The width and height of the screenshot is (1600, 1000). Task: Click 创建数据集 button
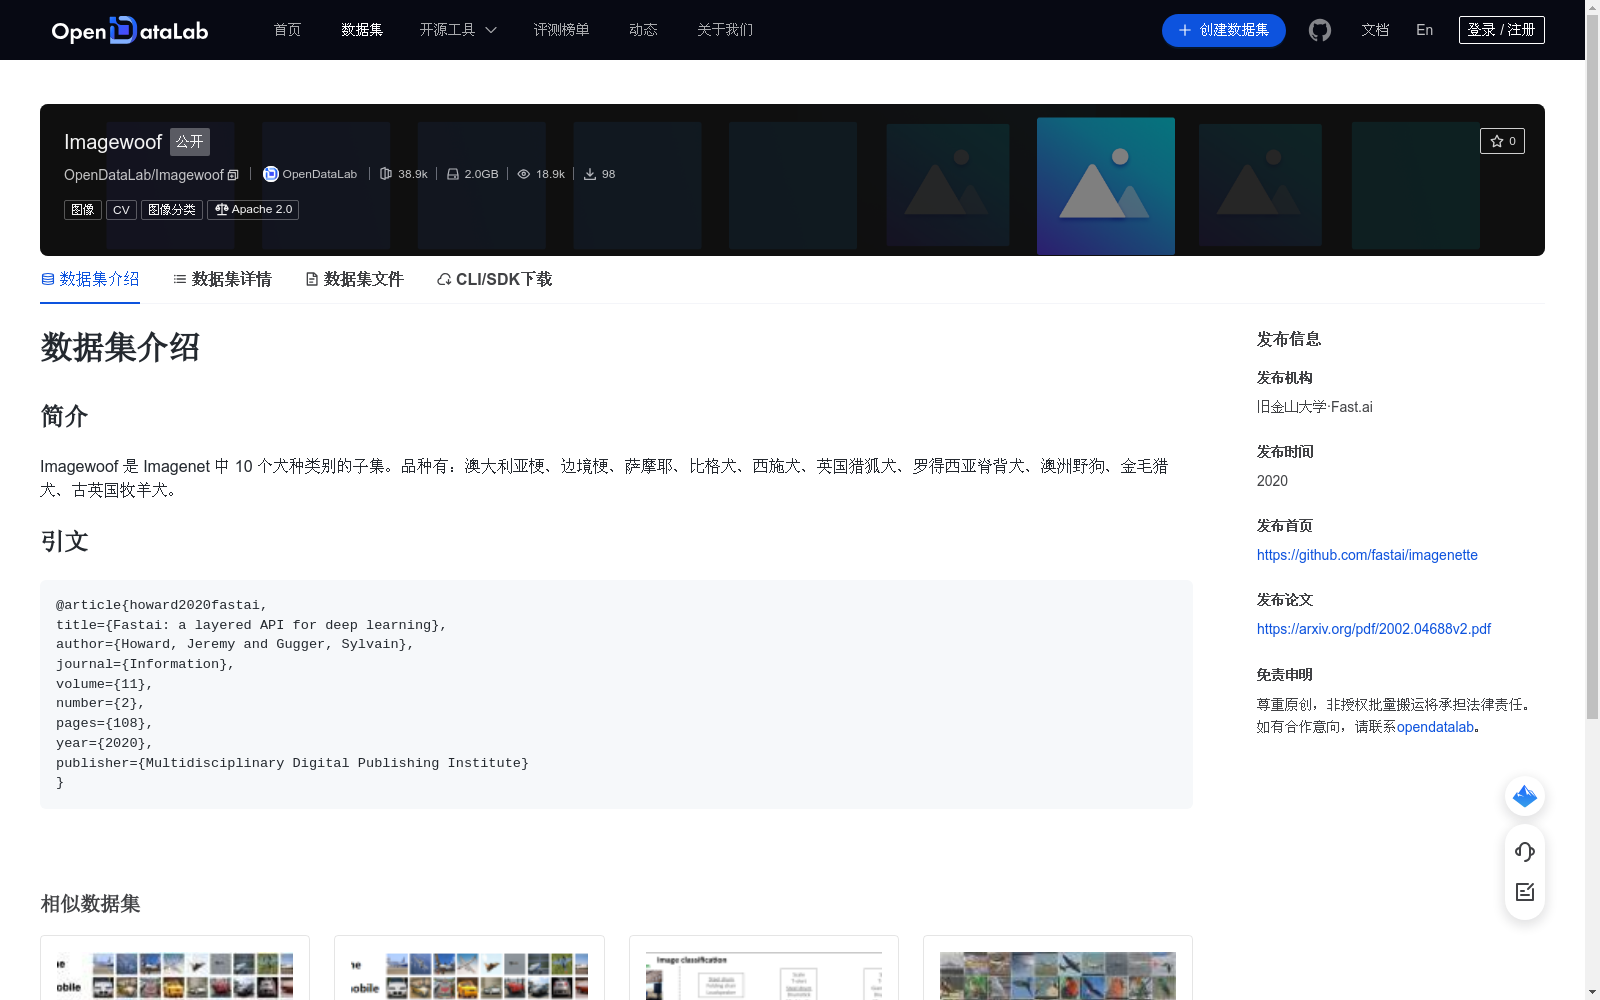1223,30
